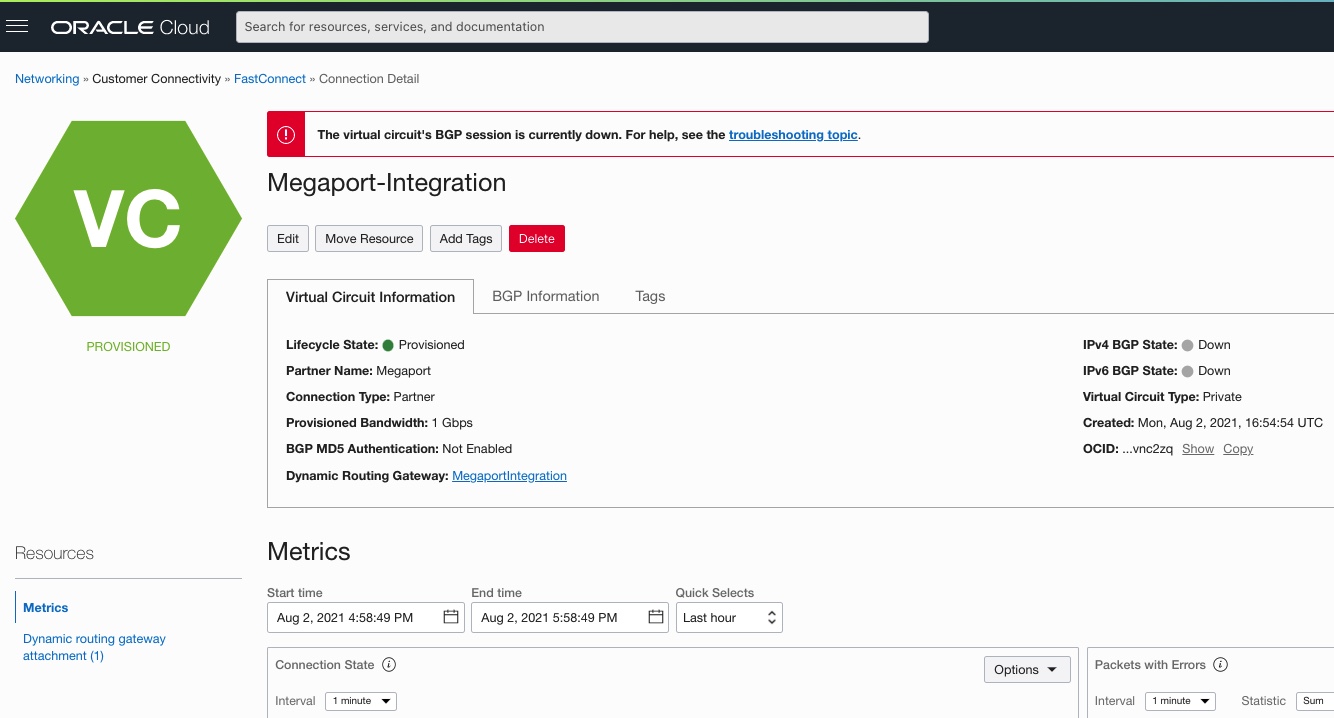Show the full OCID
Screen dimensions: 1334x718
coord(1198,449)
